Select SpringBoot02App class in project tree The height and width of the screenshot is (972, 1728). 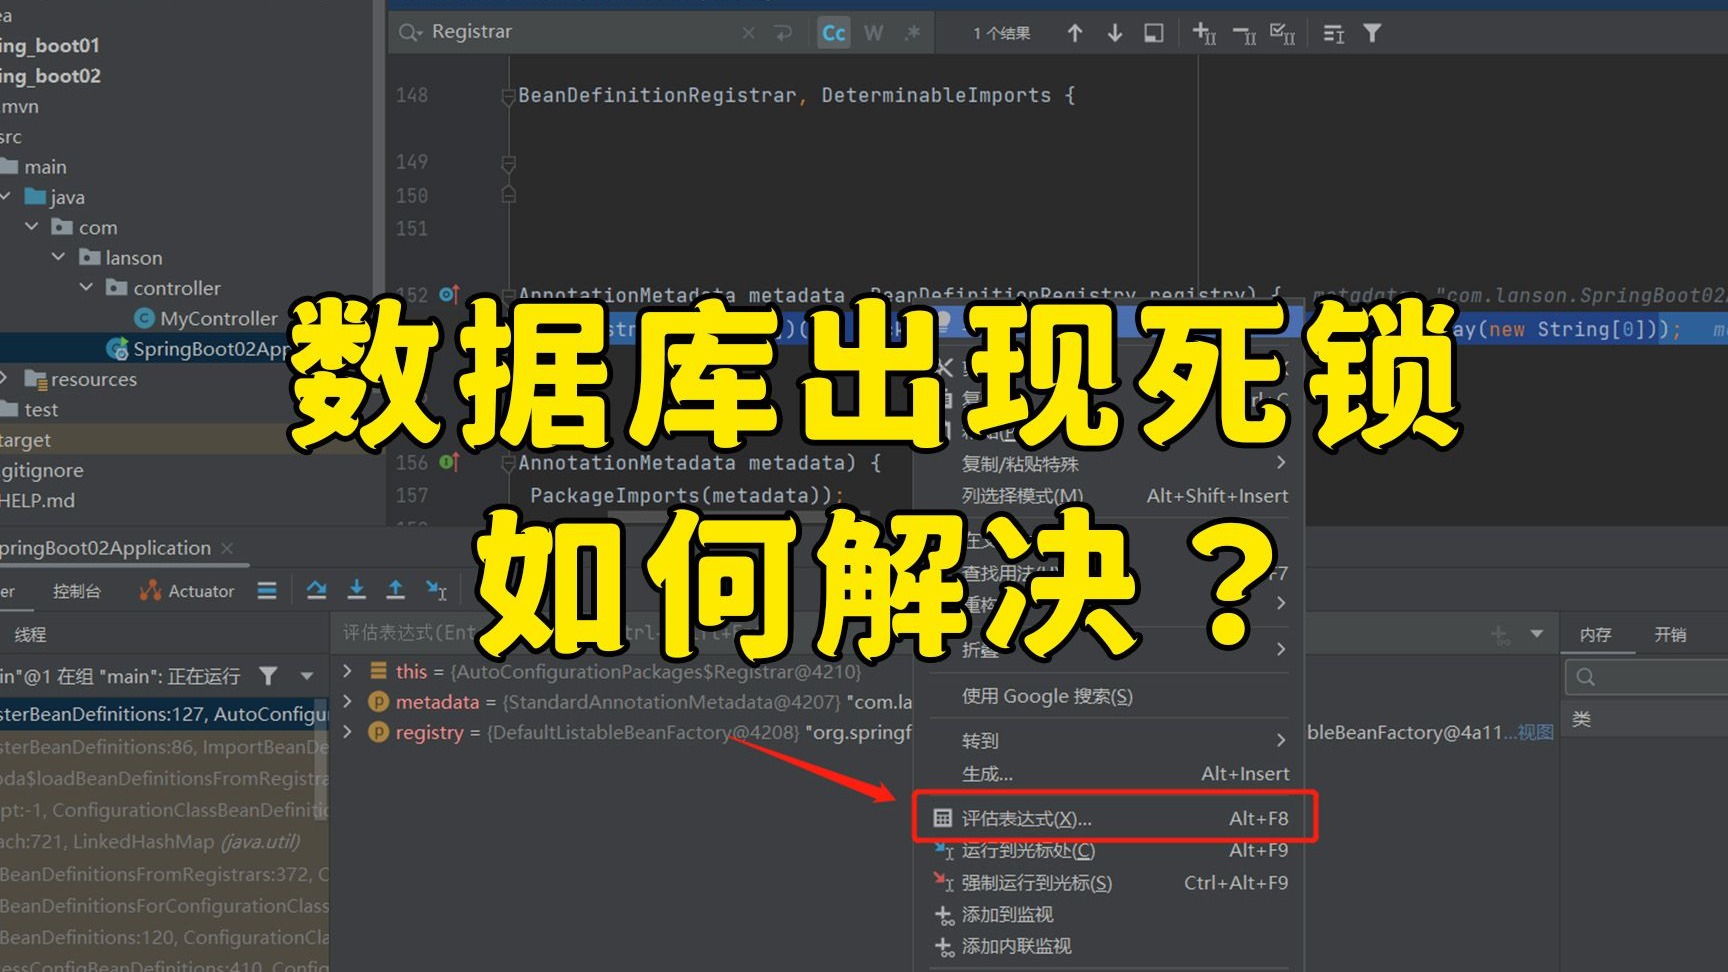pyautogui.click(x=198, y=349)
